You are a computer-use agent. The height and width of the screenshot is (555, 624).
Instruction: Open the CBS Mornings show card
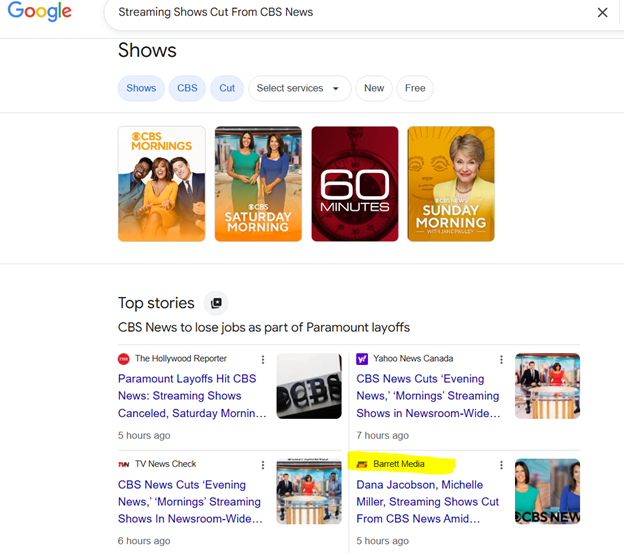tap(162, 184)
